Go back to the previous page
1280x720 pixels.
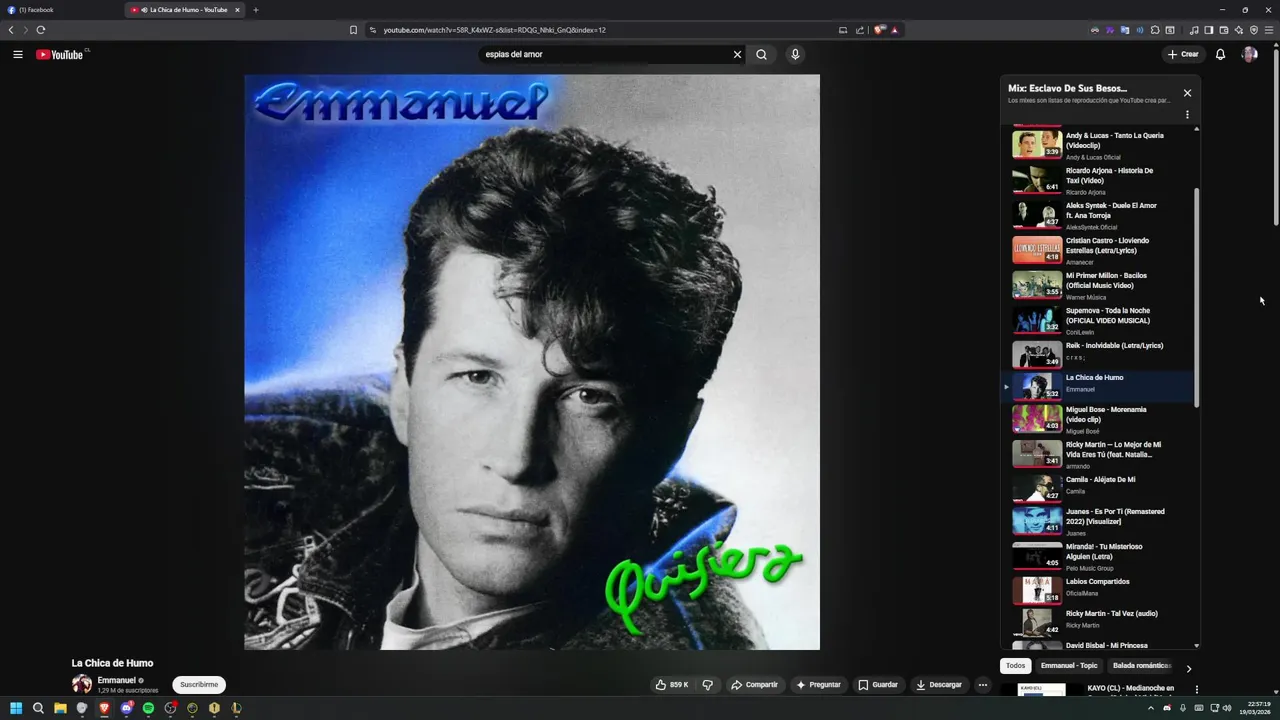pyautogui.click(x=11, y=30)
